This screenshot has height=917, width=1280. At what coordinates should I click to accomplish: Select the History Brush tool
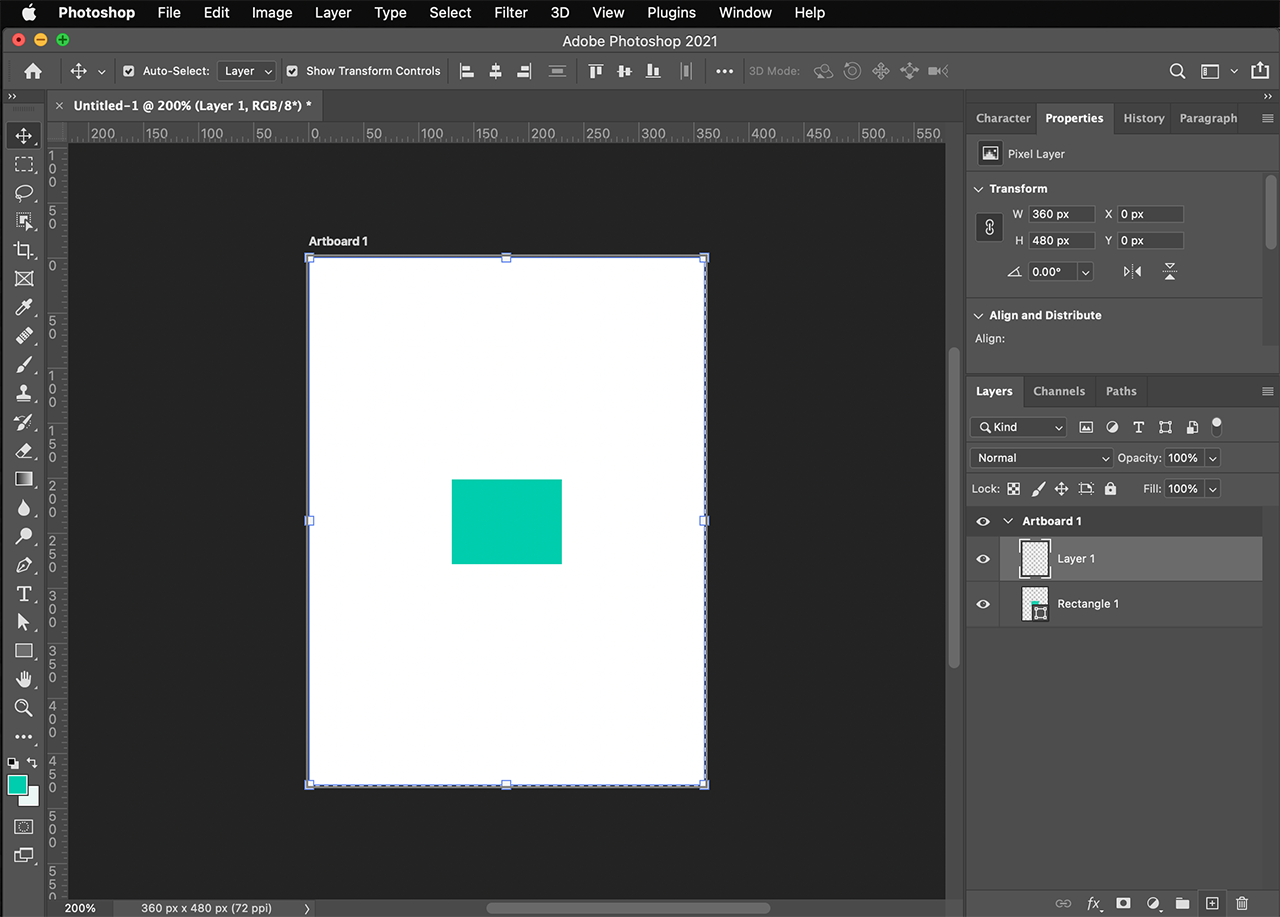(x=24, y=422)
